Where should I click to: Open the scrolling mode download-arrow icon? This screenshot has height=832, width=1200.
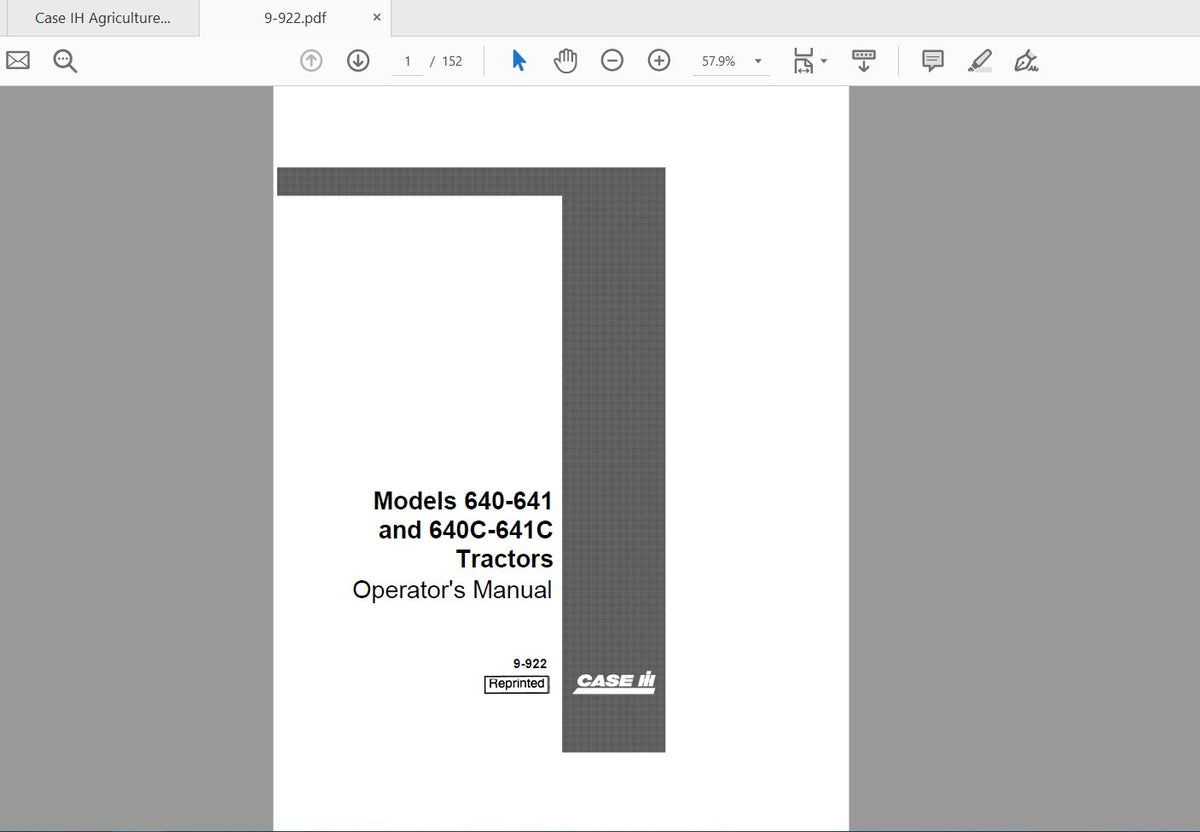864,61
